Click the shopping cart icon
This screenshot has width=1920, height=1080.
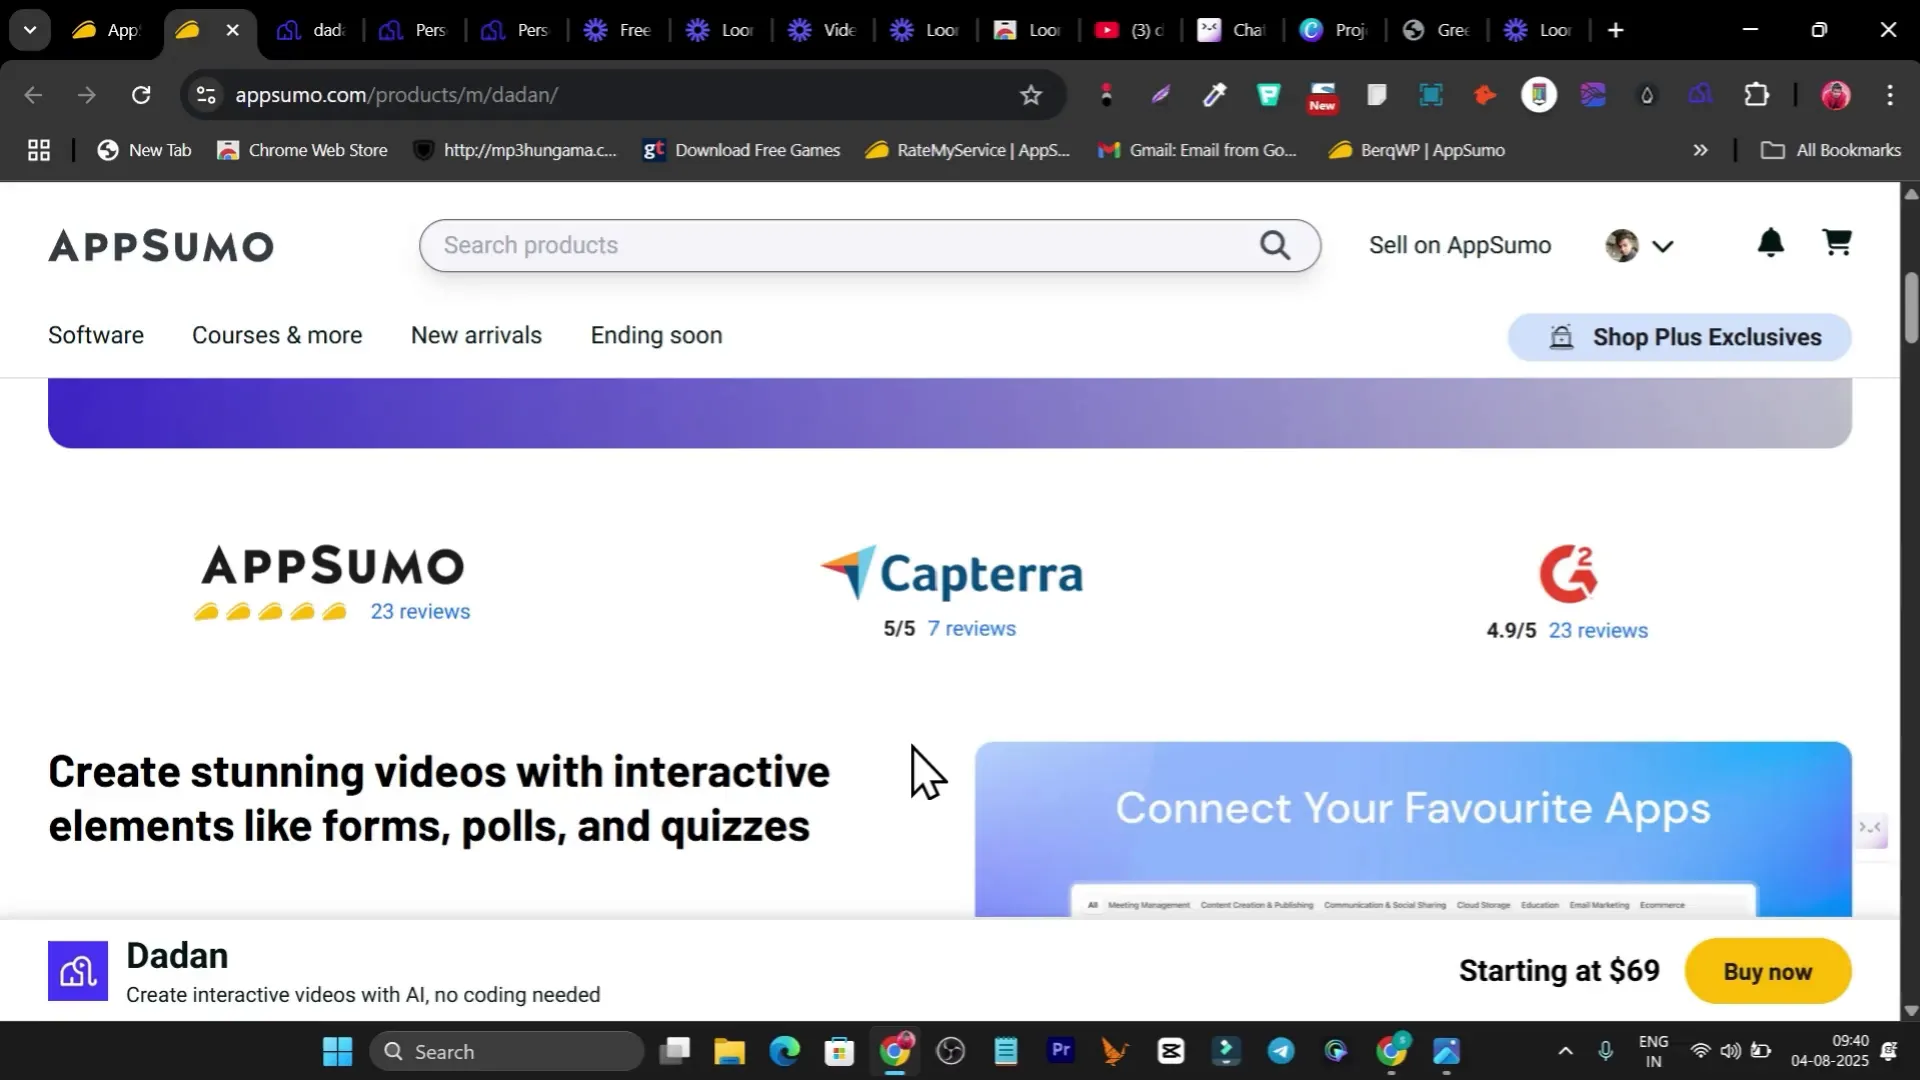[1836, 243]
